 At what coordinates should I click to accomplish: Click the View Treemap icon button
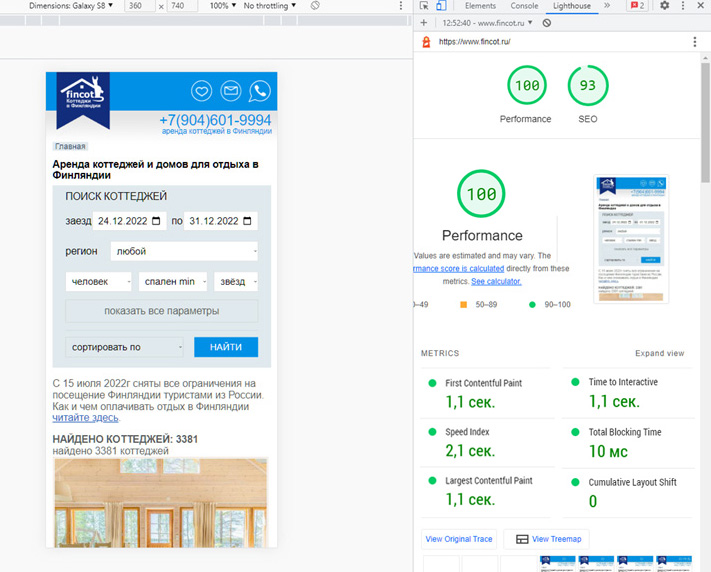pyautogui.click(x=546, y=539)
